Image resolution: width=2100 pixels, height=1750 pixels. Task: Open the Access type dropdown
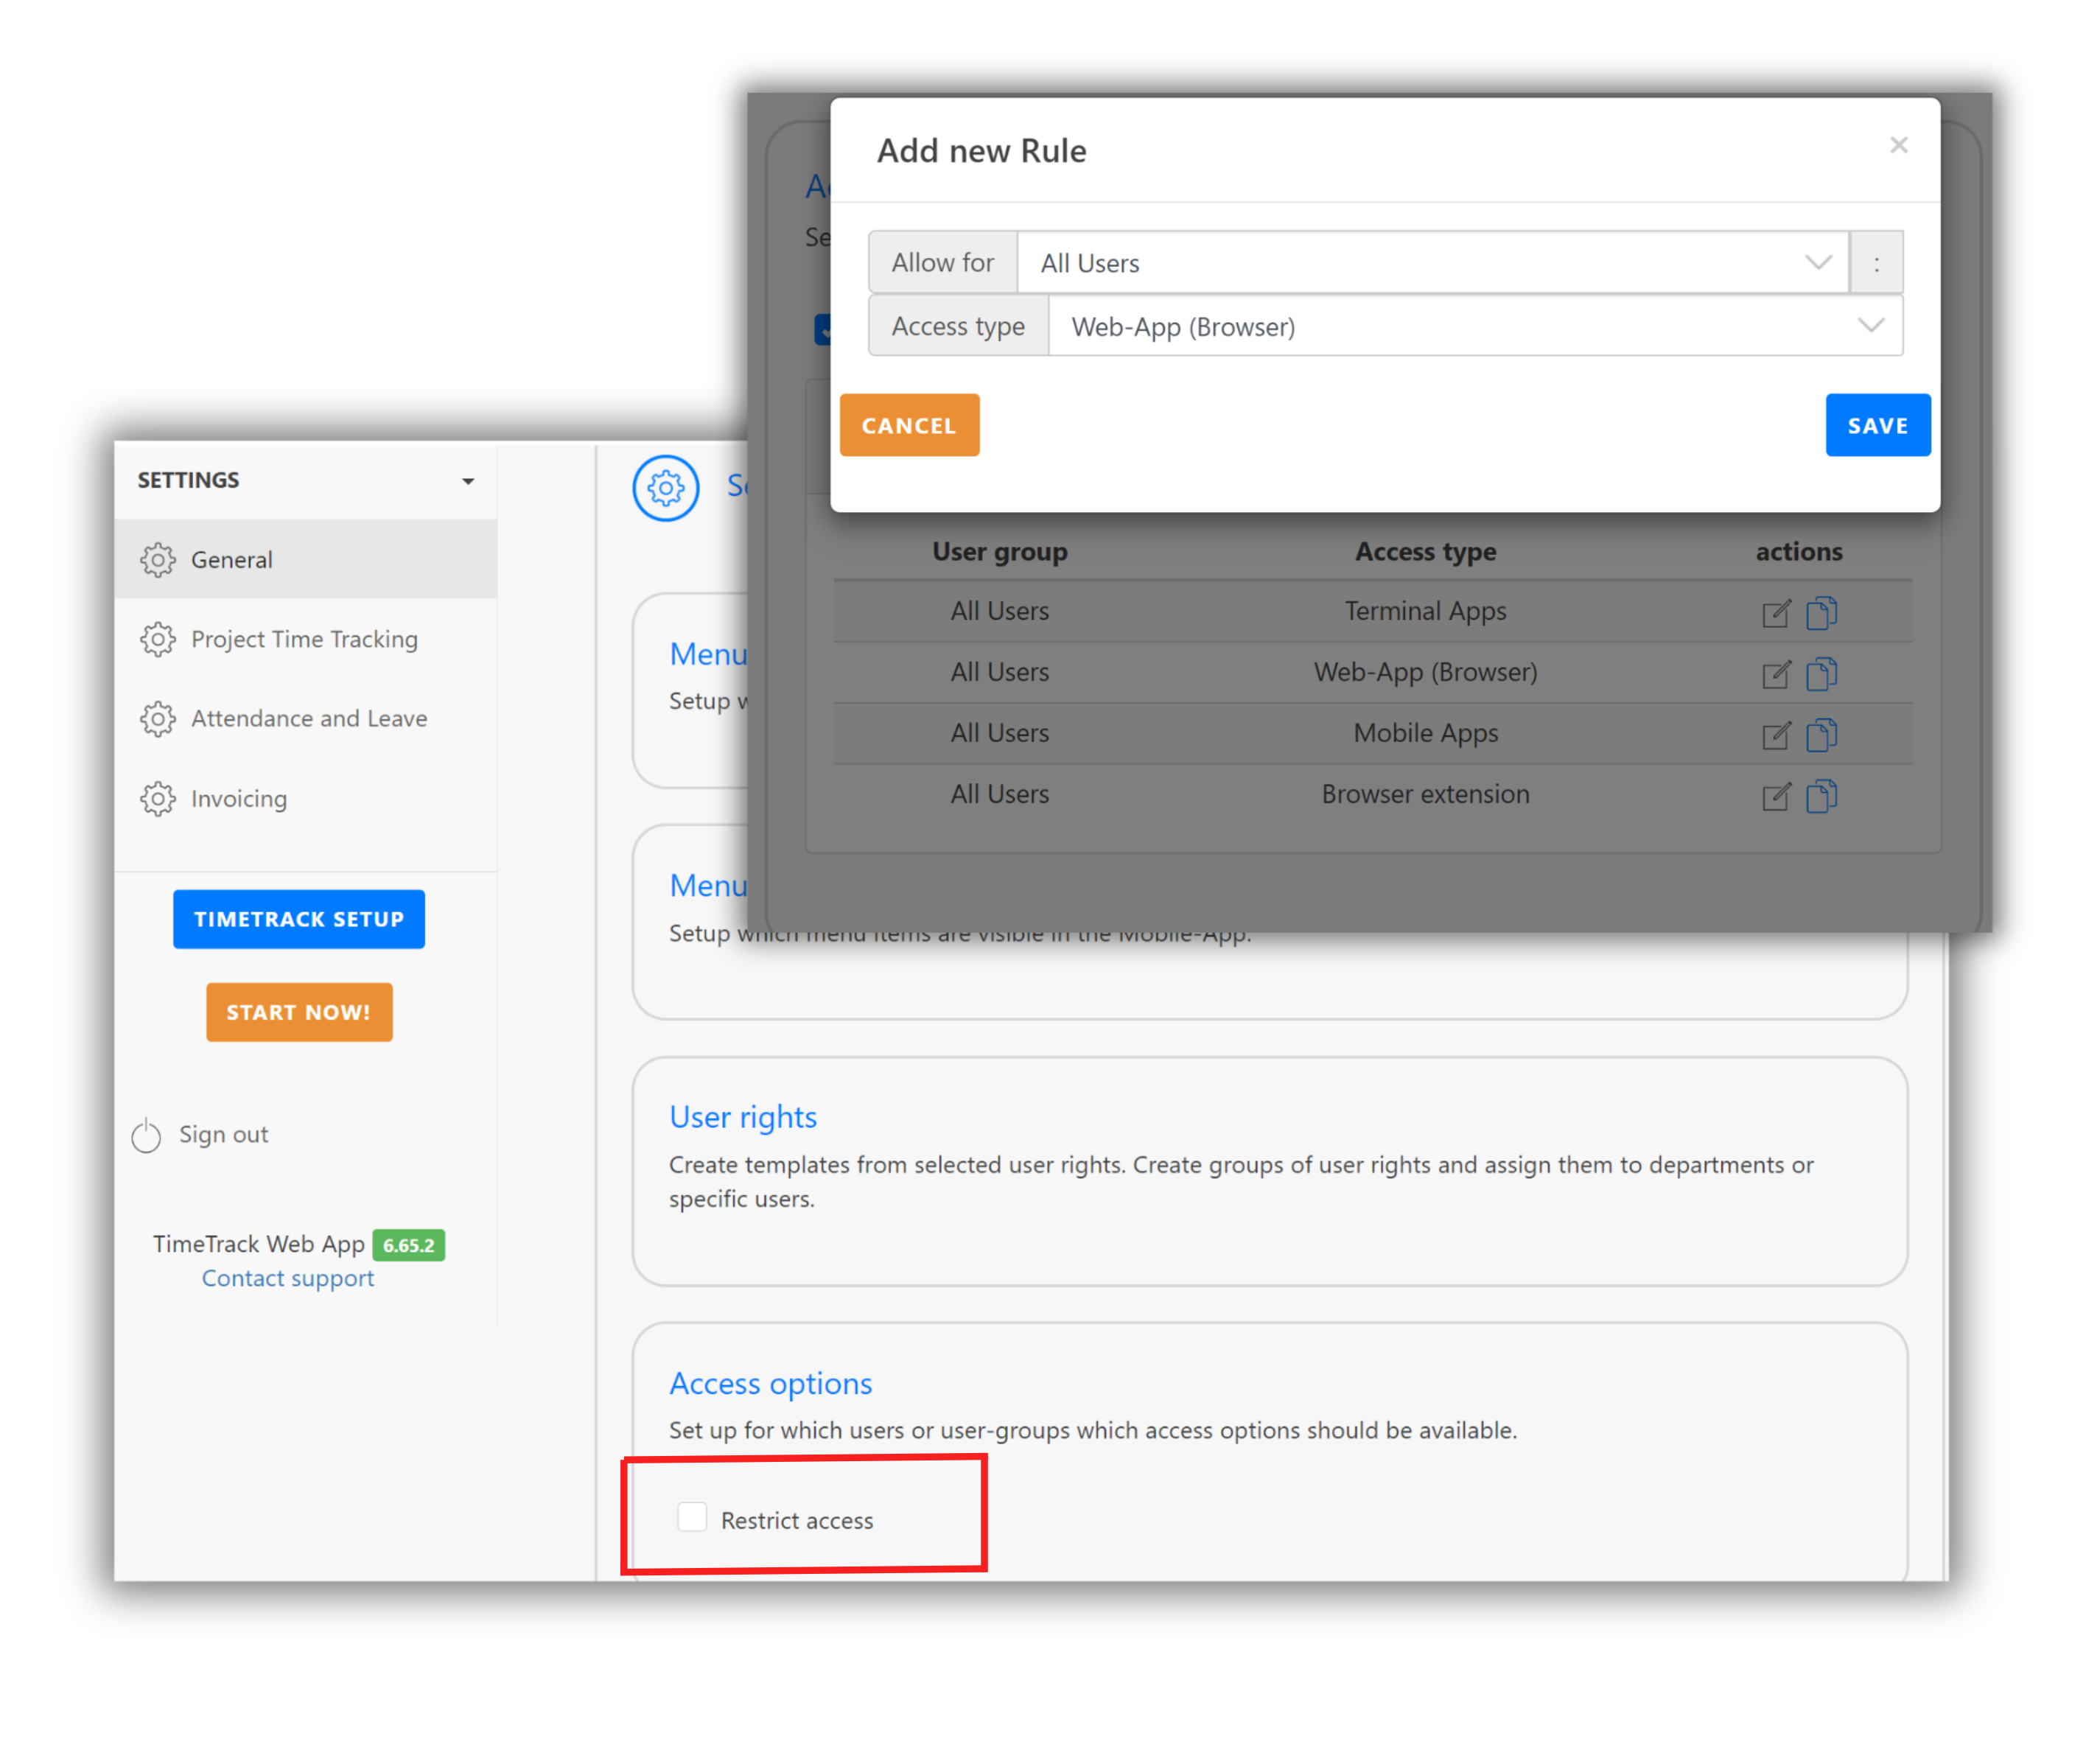(1870, 326)
